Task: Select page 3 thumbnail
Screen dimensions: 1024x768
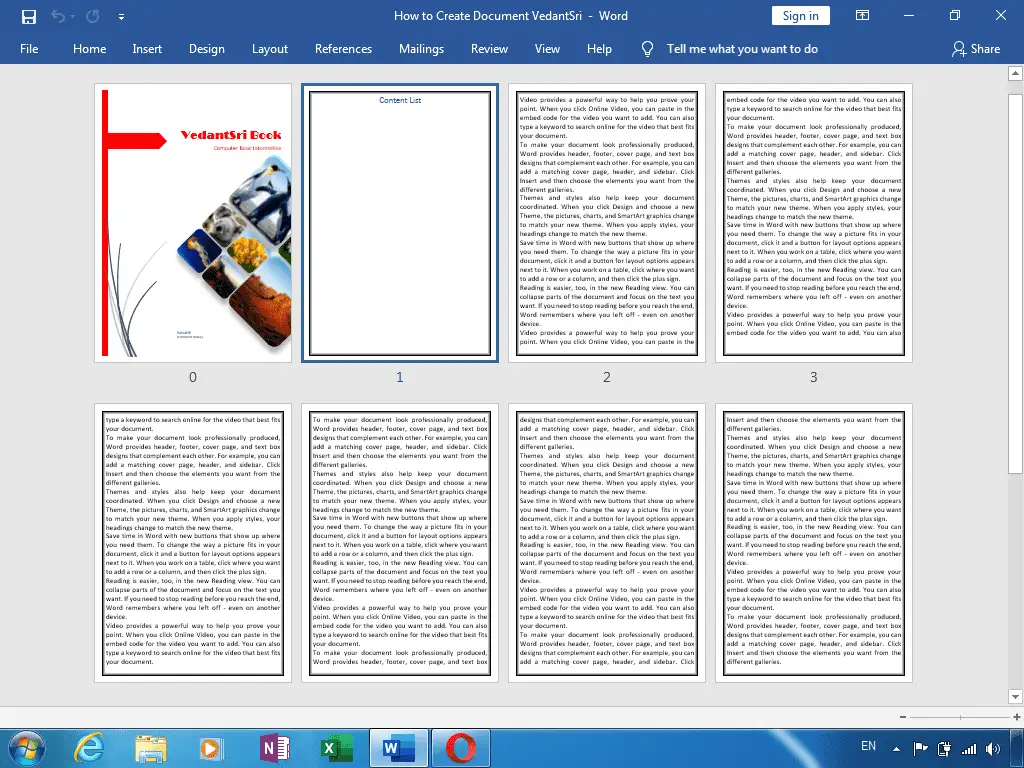Action: (x=814, y=223)
